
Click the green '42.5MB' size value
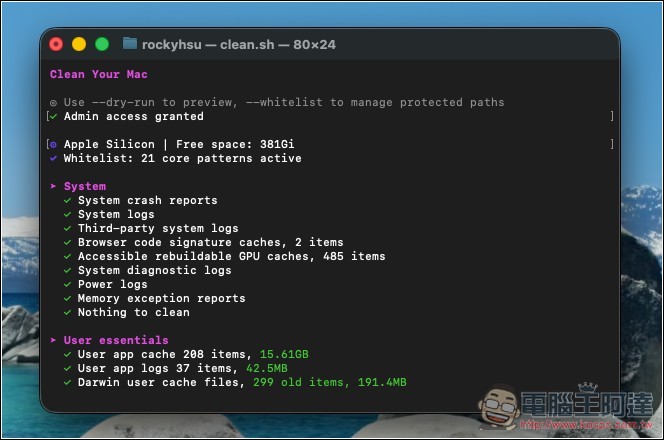point(267,368)
